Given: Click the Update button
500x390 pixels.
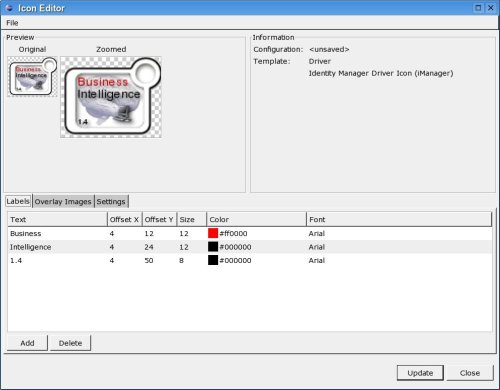Looking at the screenshot, I should tap(420, 373).
